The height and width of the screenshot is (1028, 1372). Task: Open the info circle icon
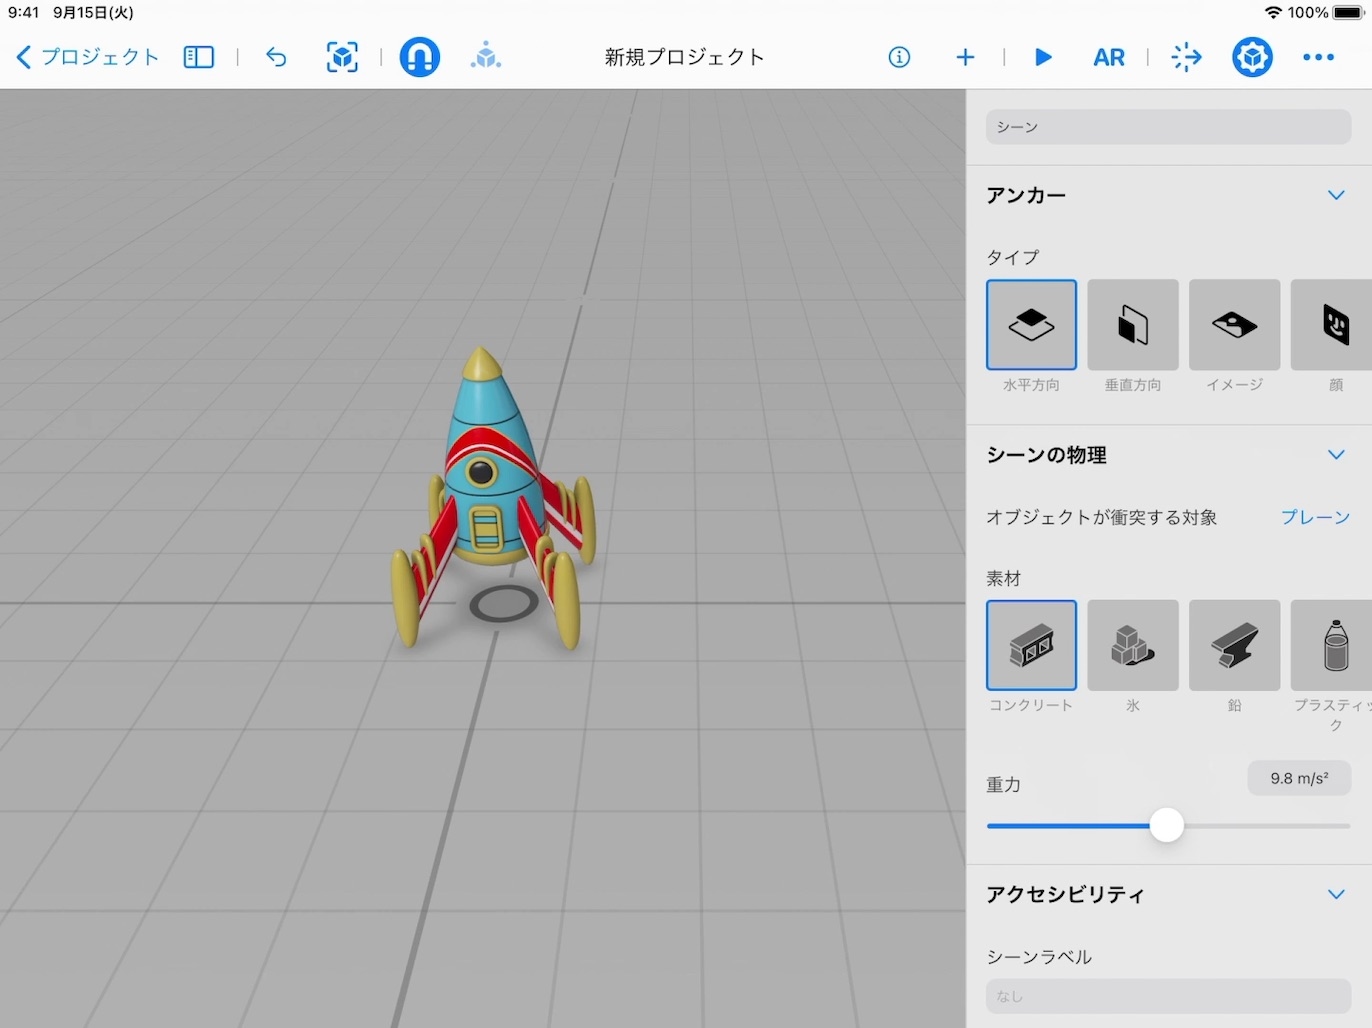[899, 57]
